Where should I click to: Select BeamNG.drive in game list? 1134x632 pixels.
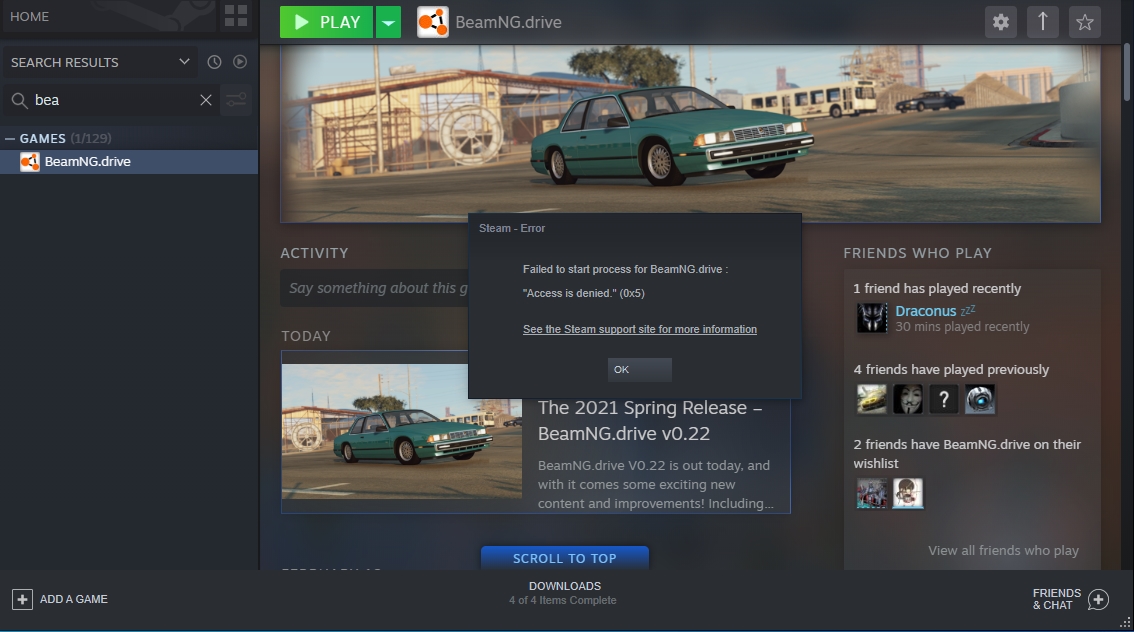point(129,161)
